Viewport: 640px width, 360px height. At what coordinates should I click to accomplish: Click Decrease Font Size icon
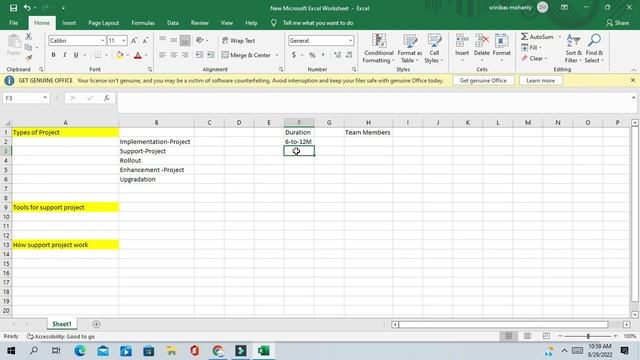[145, 40]
